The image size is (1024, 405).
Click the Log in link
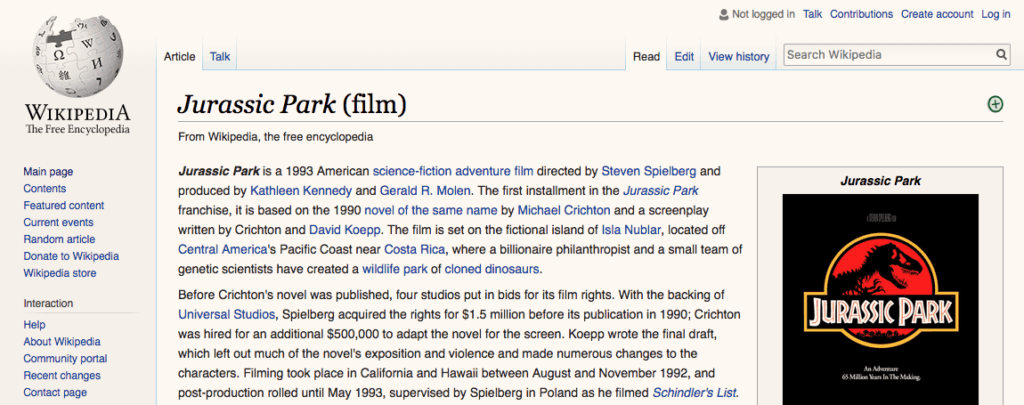click(996, 14)
